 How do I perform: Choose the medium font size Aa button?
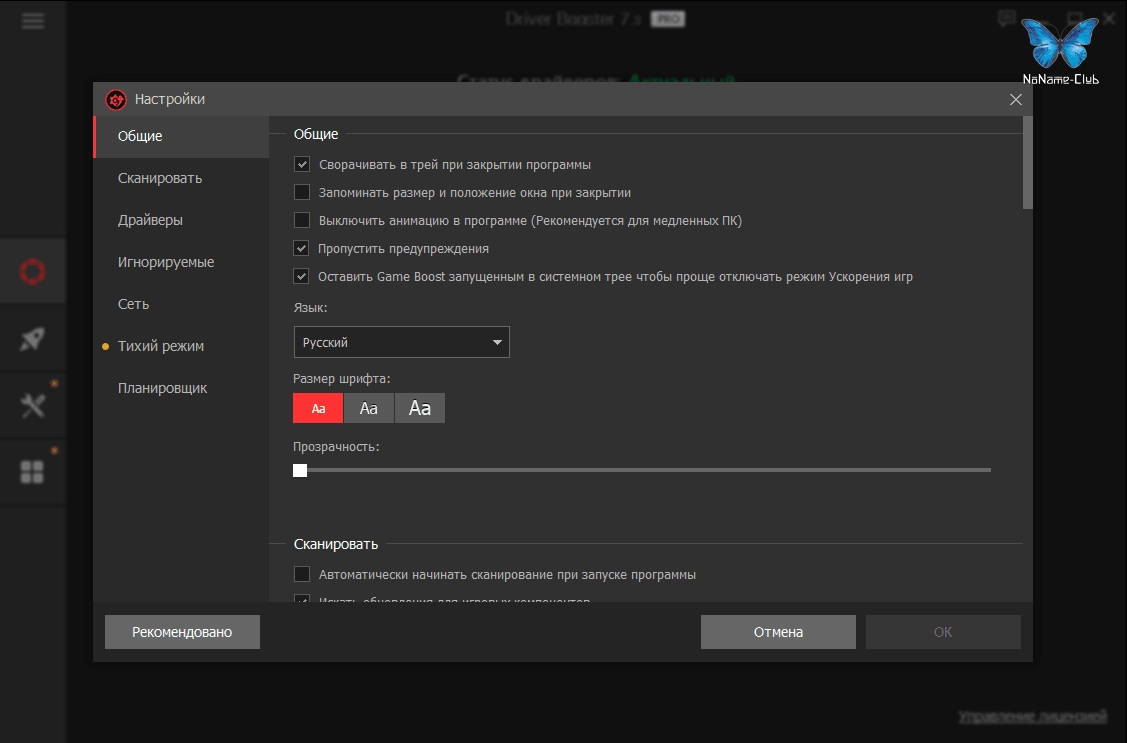(369, 408)
